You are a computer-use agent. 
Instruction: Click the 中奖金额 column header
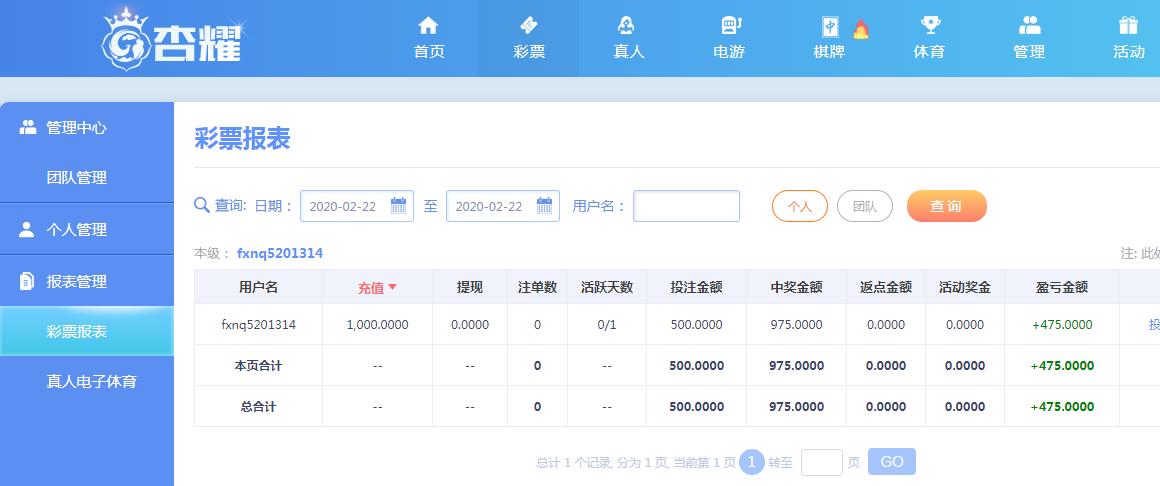(797, 287)
